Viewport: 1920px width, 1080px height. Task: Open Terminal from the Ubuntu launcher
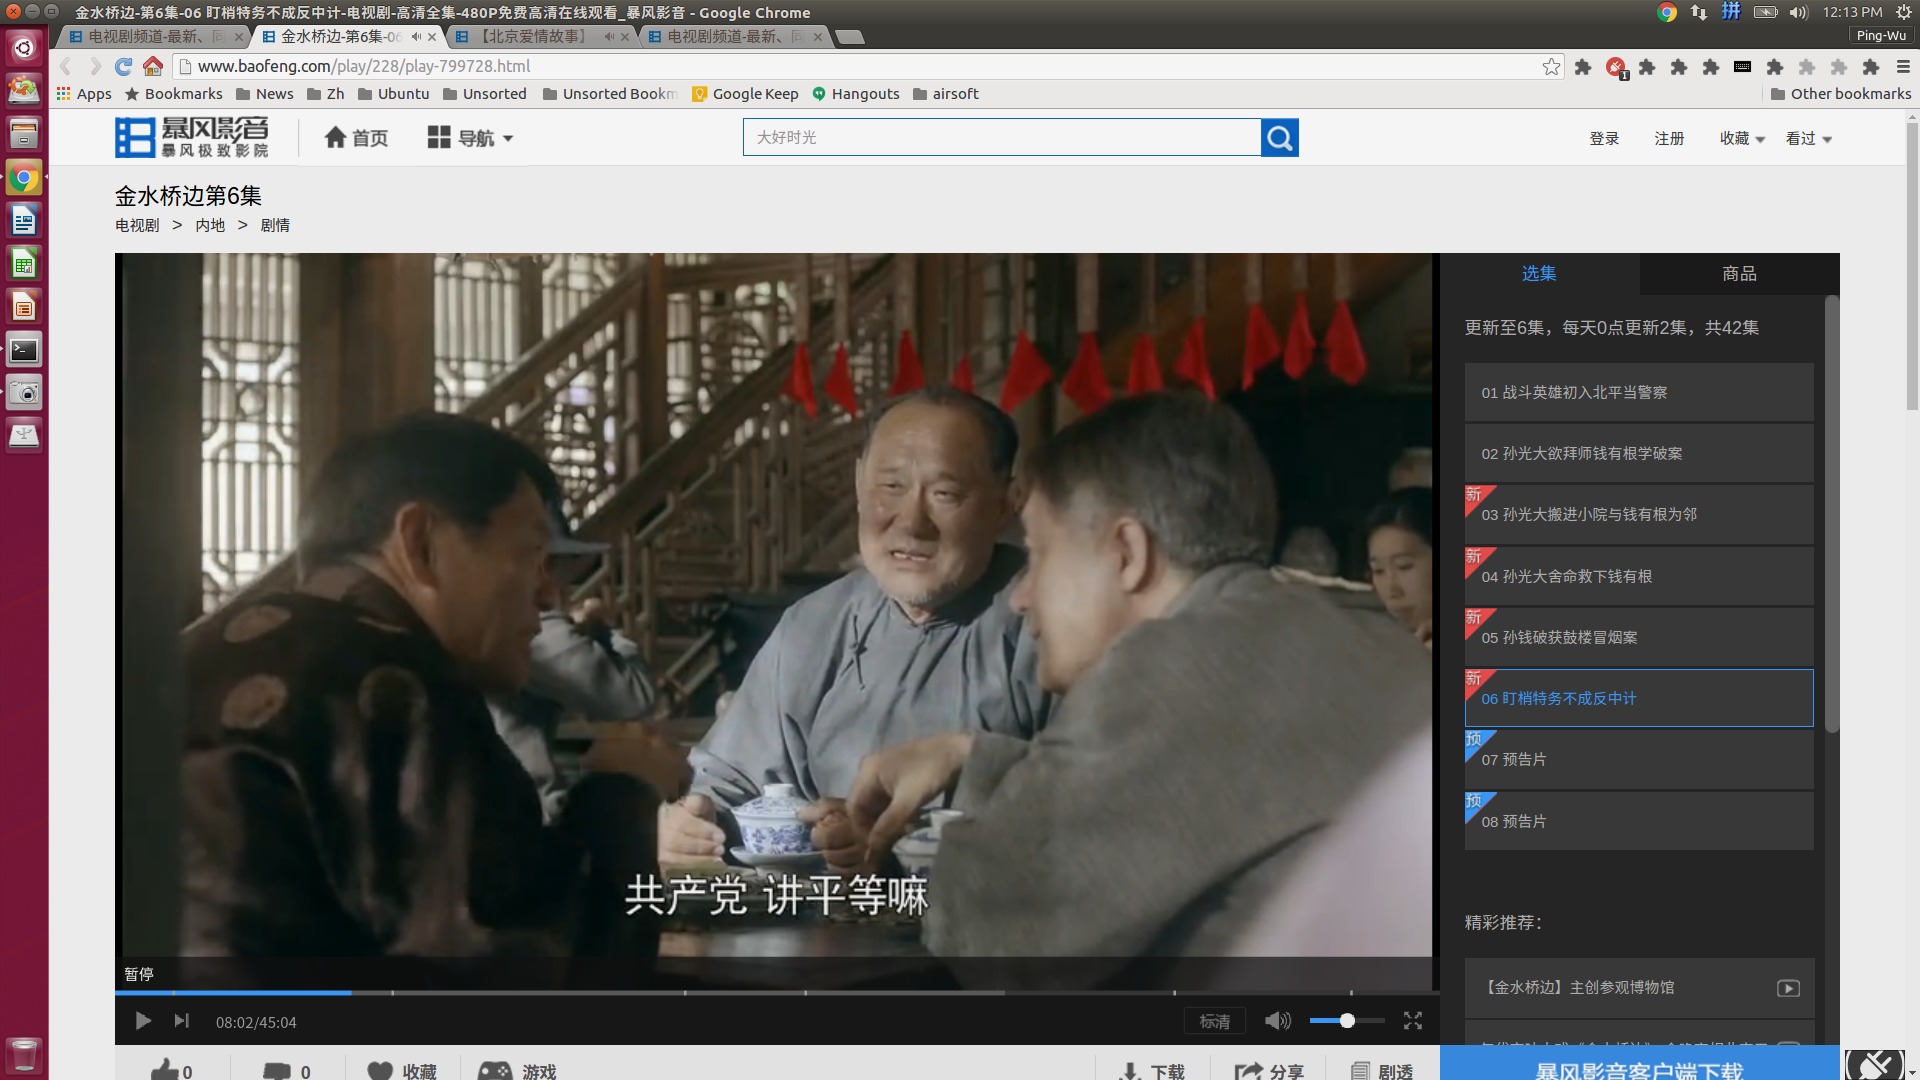pyautogui.click(x=24, y=350)
